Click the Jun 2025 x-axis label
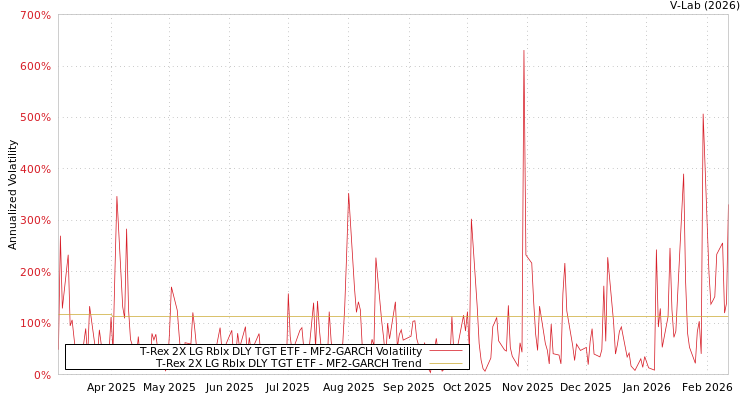Screen dimensions: 750x400 [x=230, y=388]
